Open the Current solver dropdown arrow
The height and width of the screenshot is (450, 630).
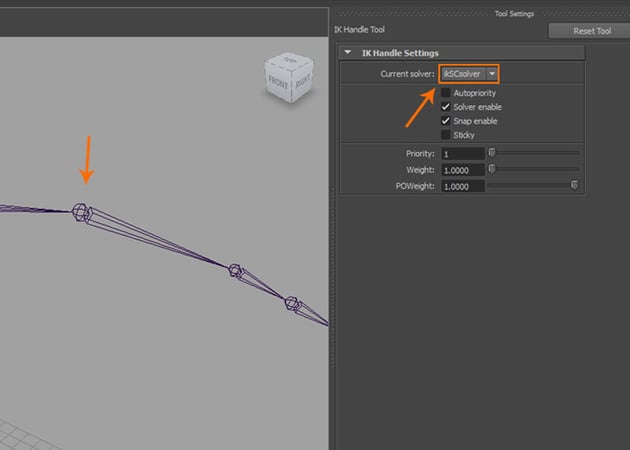(x=492, y=74)
